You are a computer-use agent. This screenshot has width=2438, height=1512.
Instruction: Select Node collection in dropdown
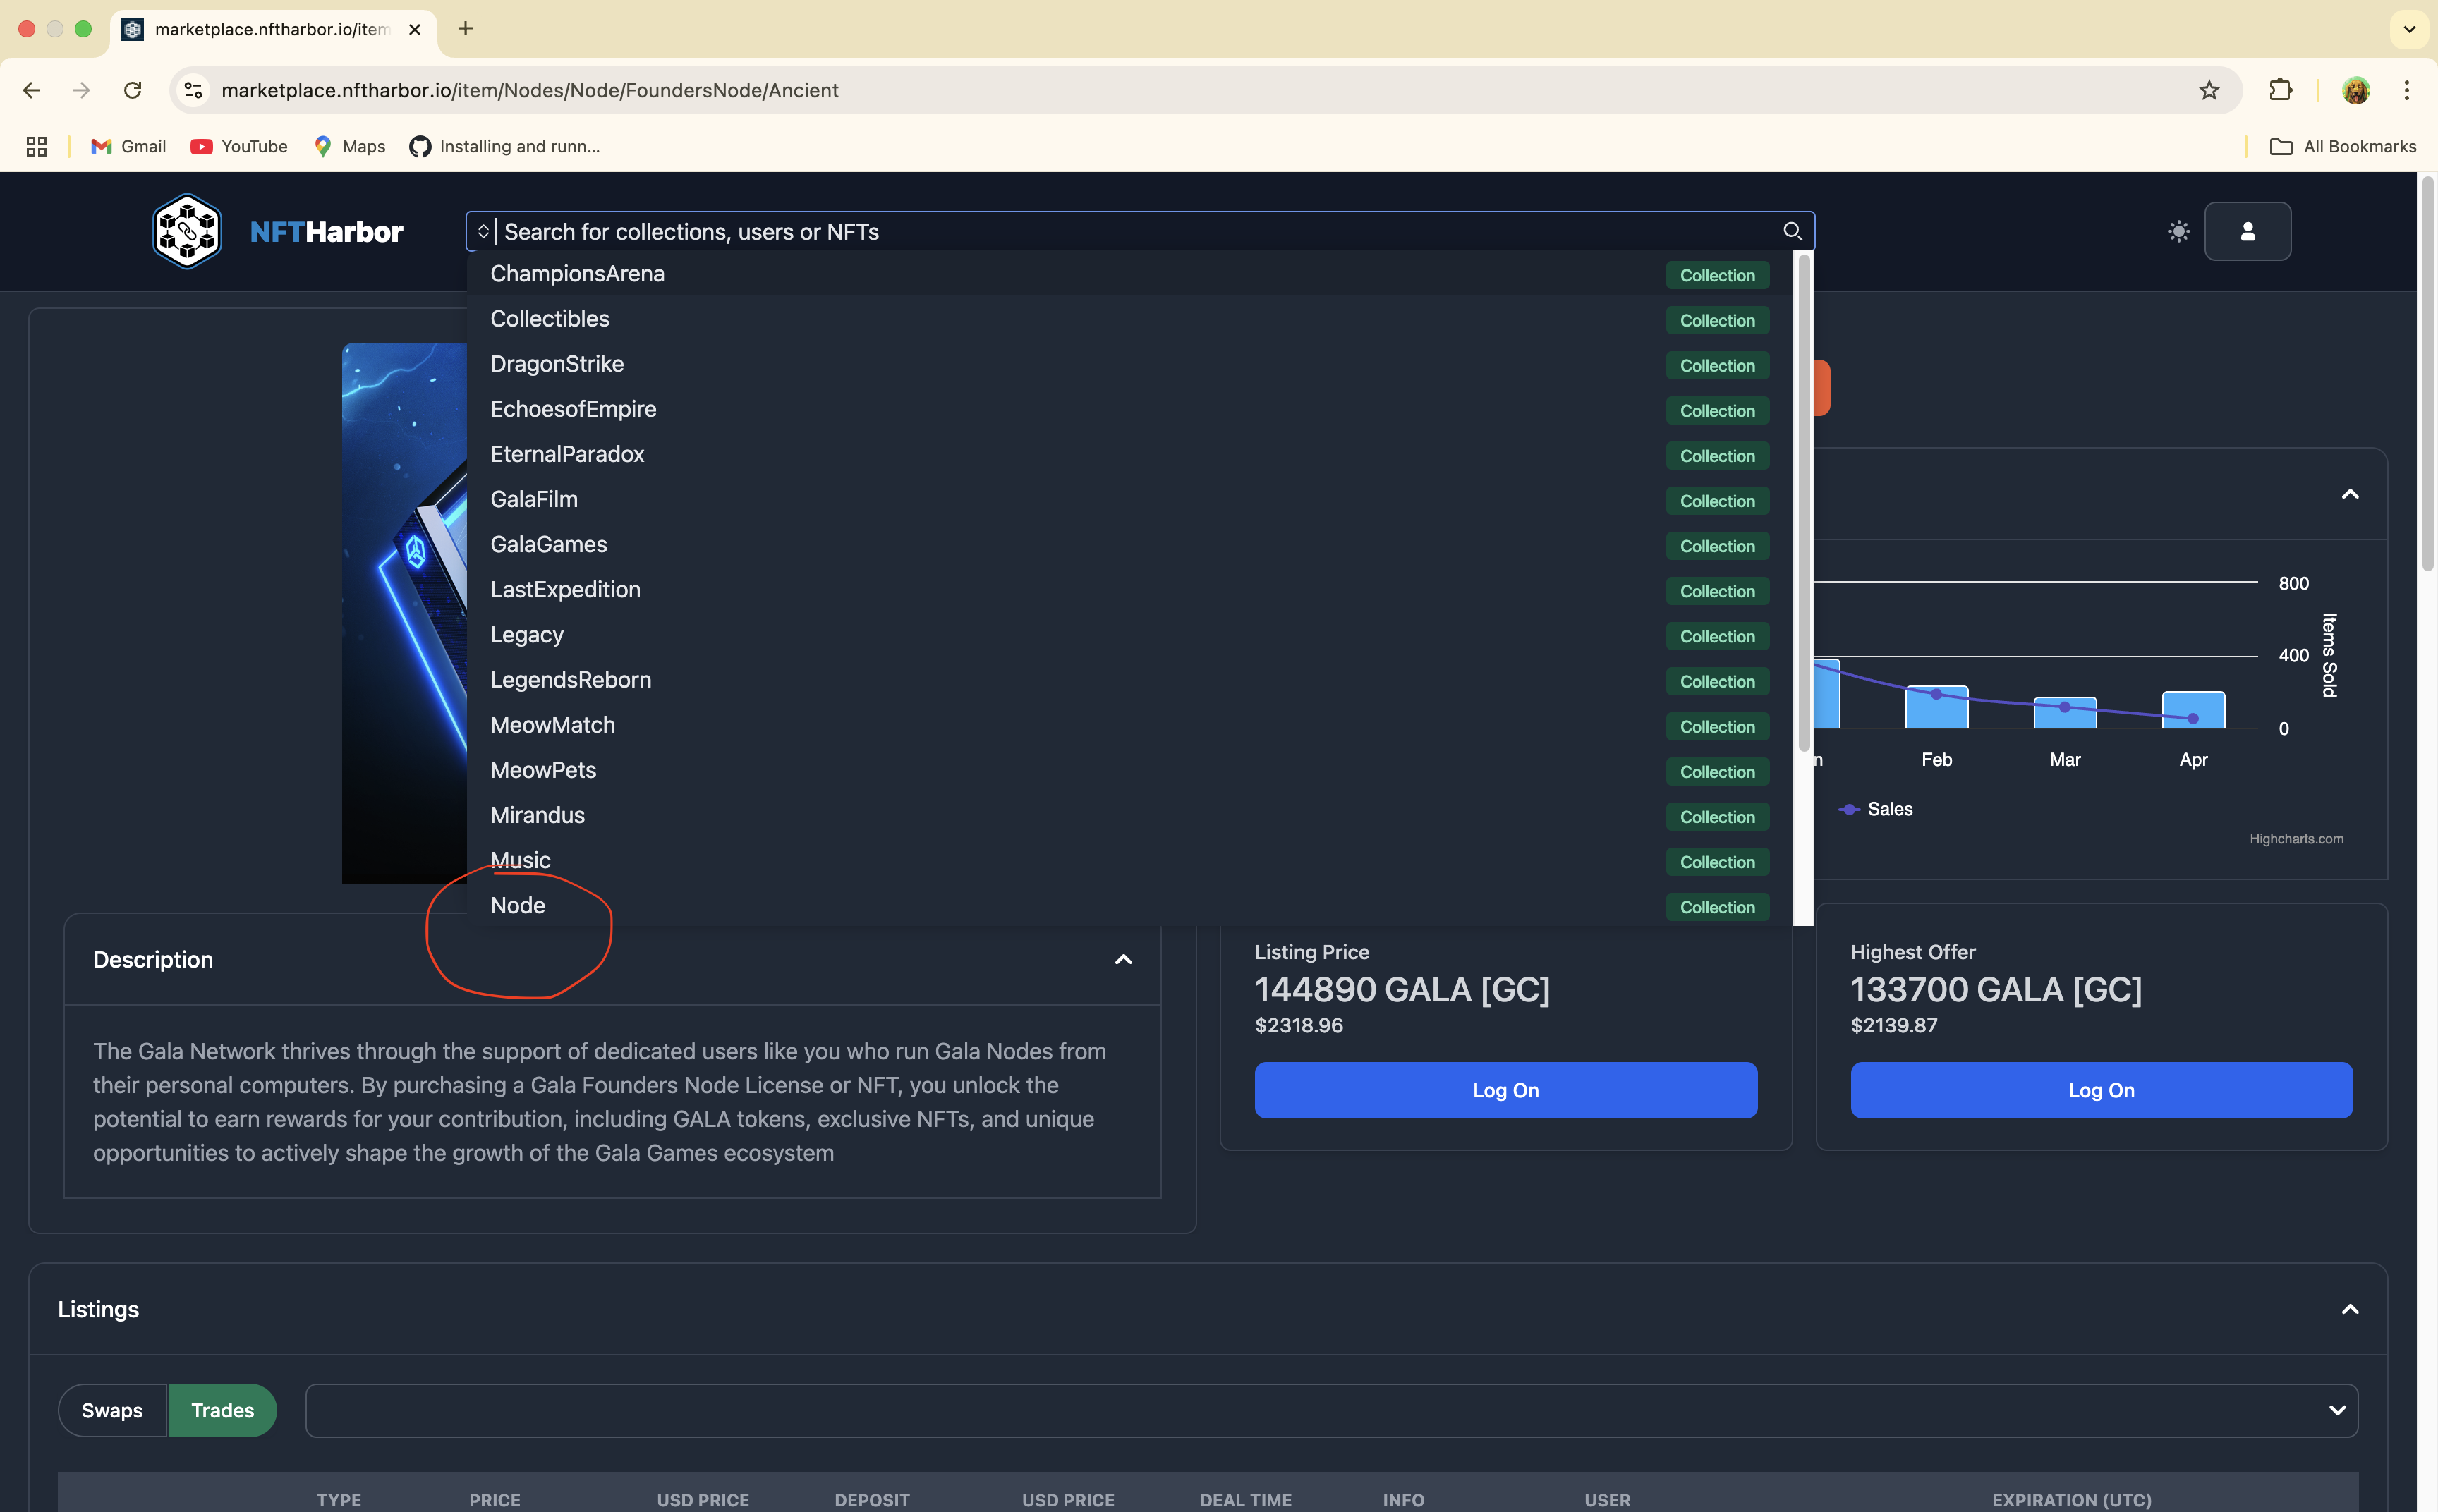point(1130,905)
